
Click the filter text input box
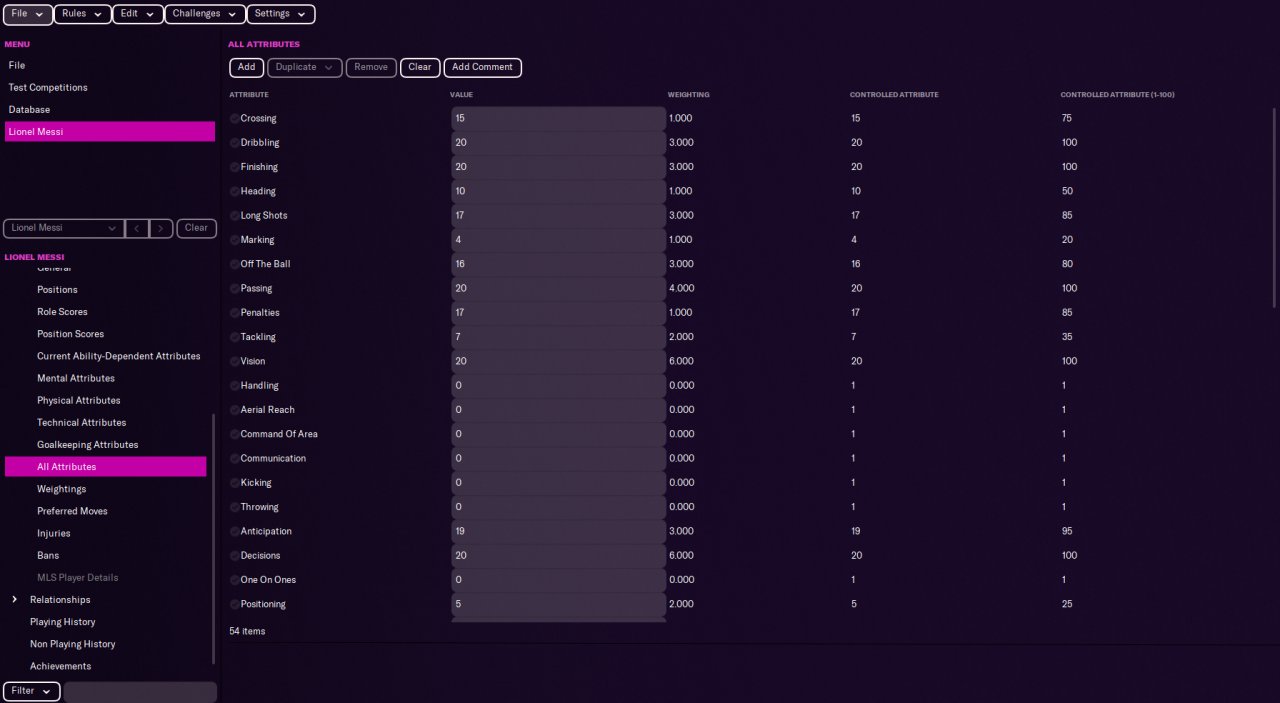tap(140, 691)
